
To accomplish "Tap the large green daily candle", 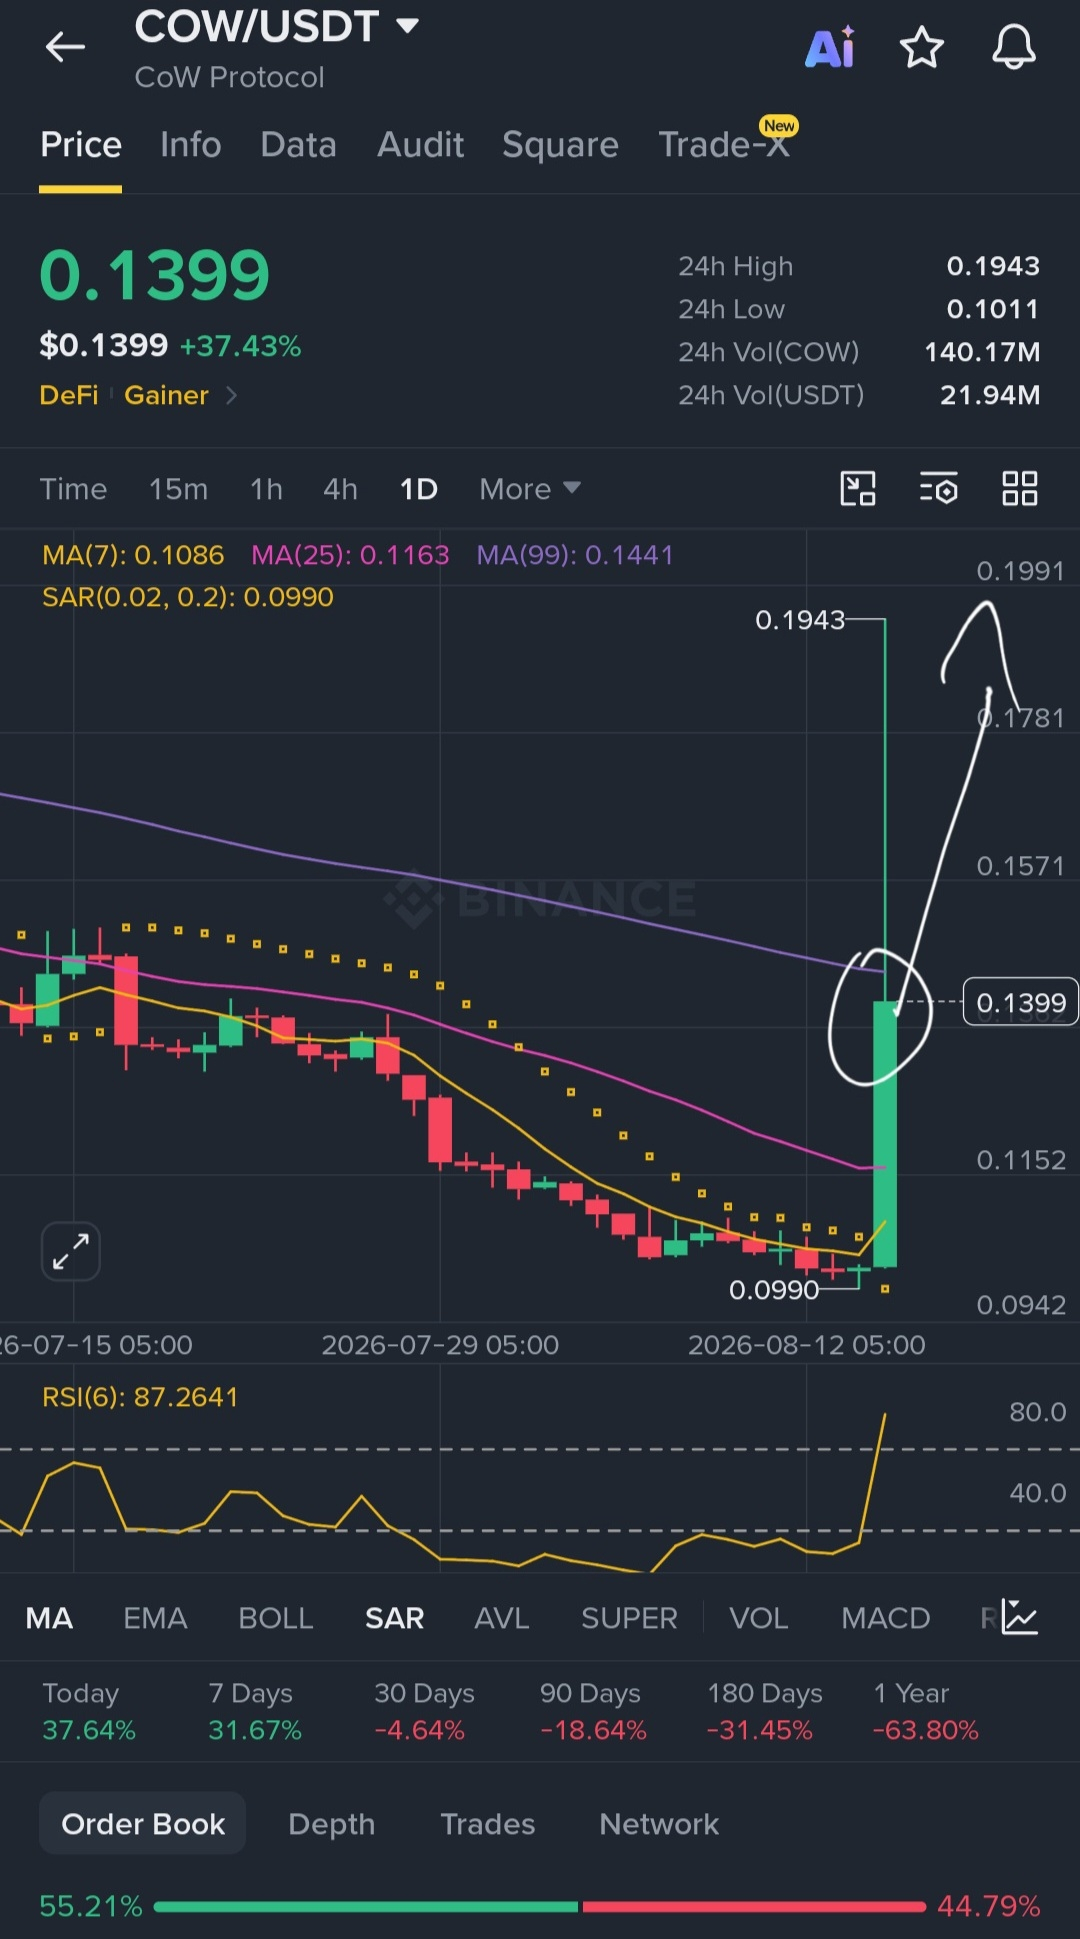I will [885, 1134].
